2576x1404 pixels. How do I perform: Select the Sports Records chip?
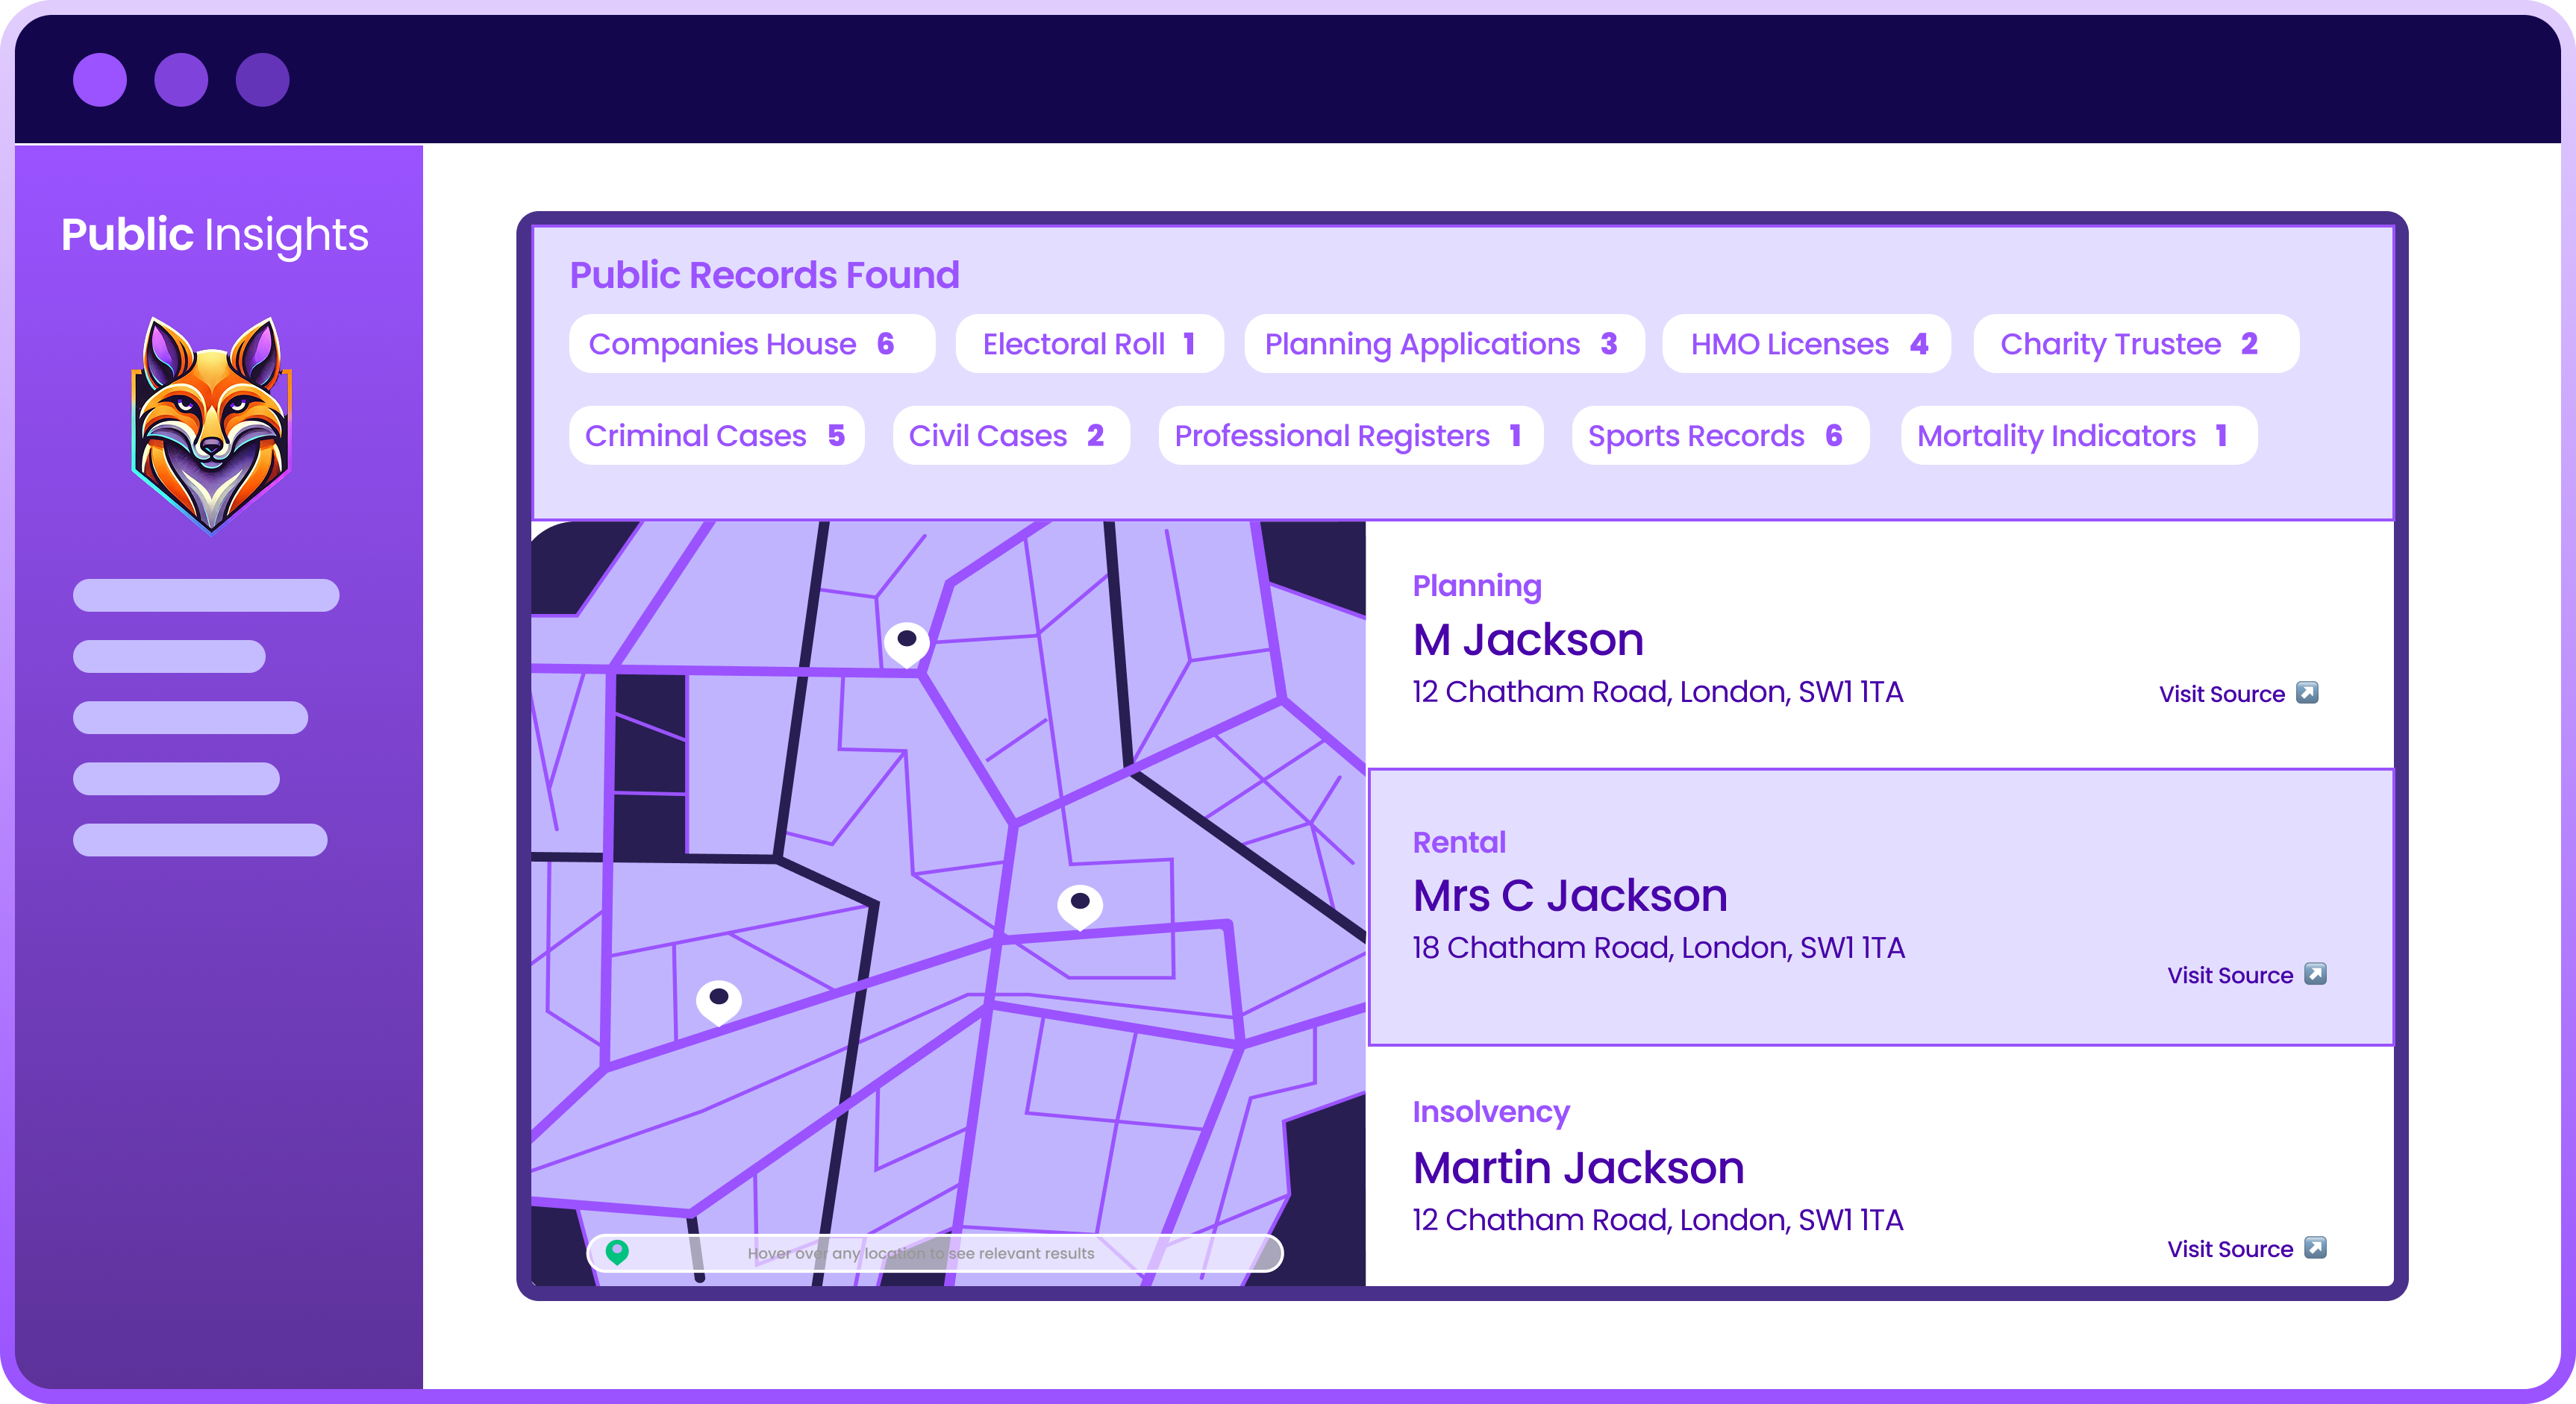[x=1720, y=435]
